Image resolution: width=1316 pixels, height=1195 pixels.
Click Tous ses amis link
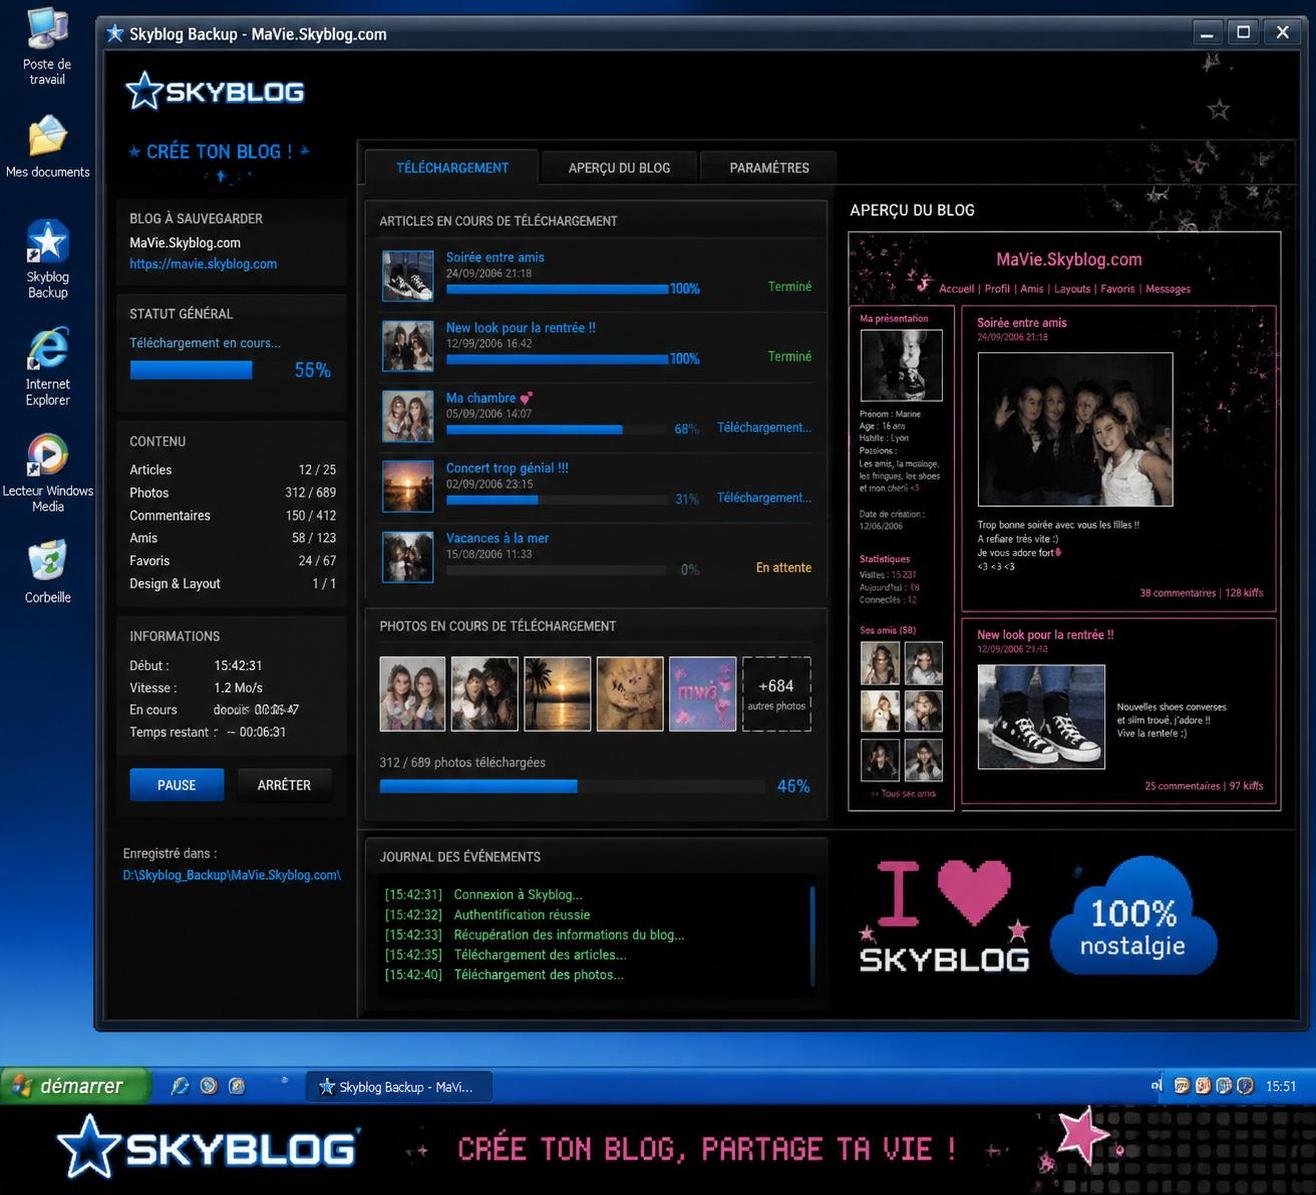coord(903,794)
